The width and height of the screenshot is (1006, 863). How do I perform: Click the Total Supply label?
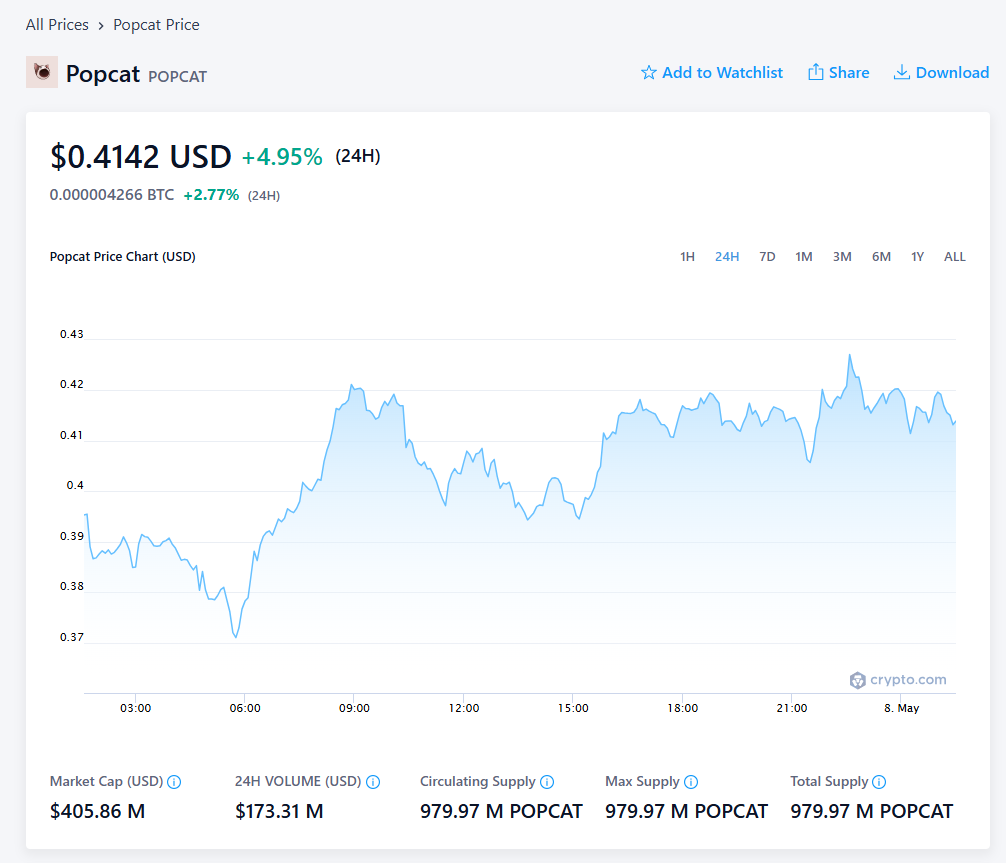[829, 782]
